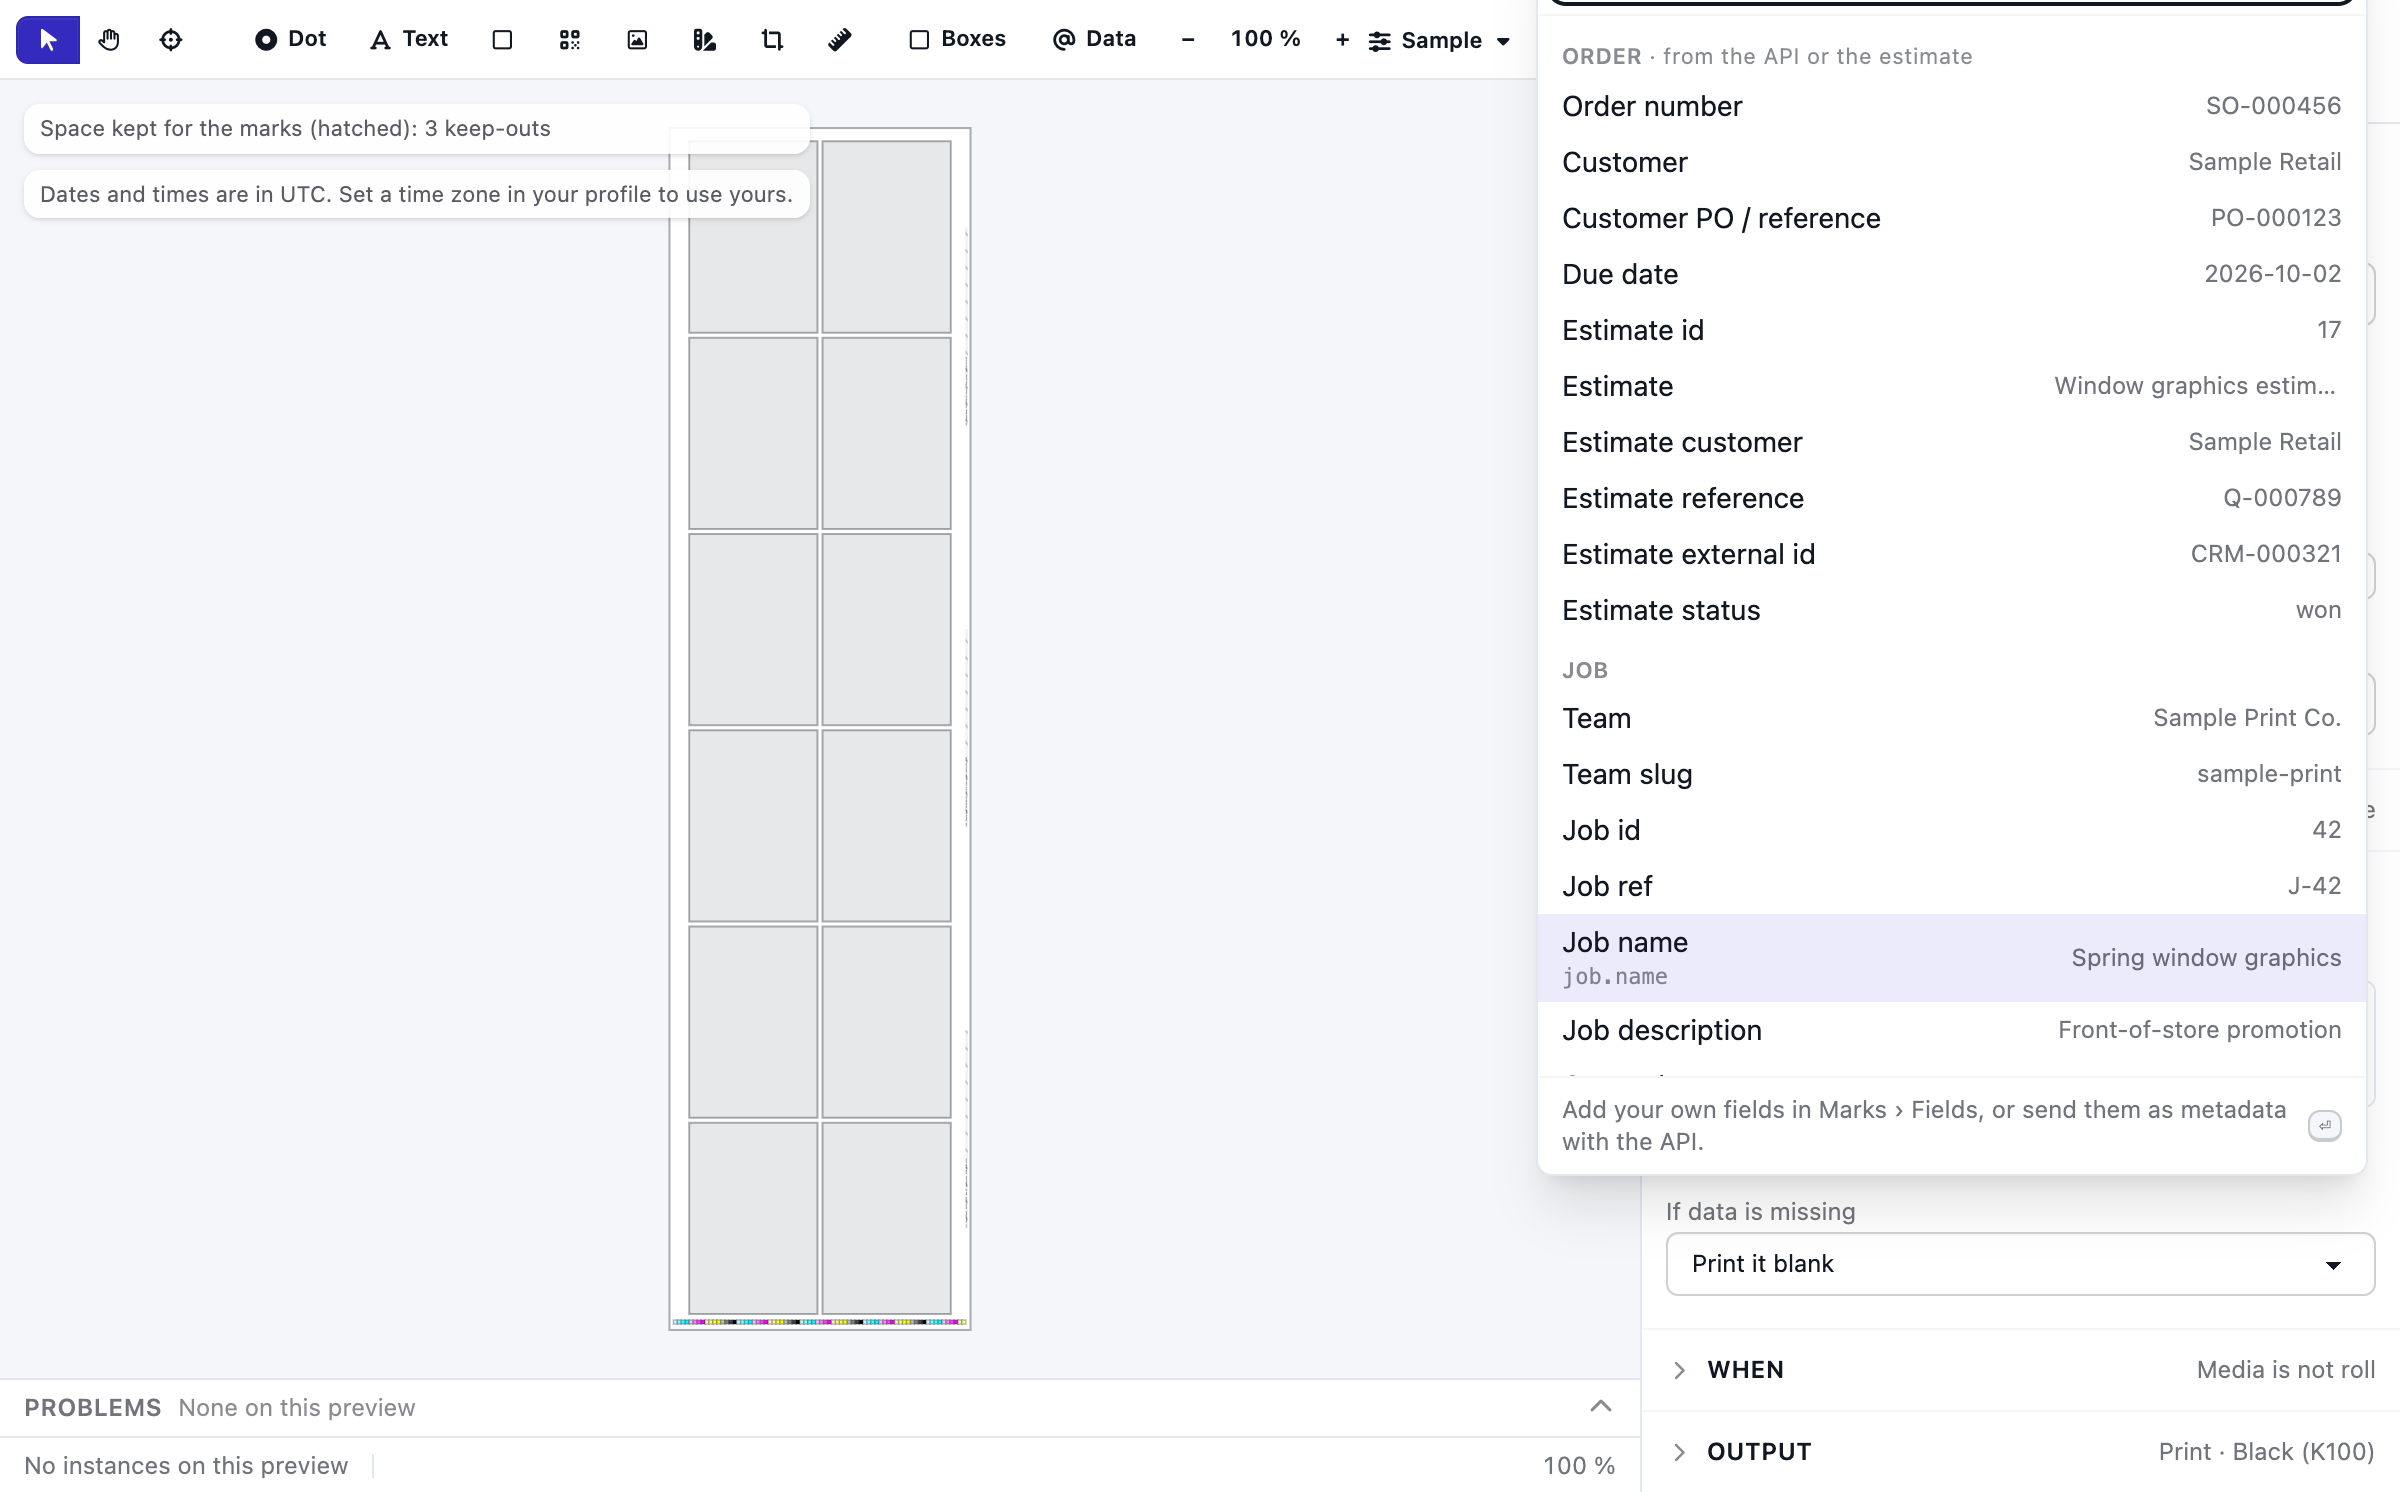Select the crosshair target tool
Screen dimensions: 2400x1492
[x=171, y=39]
